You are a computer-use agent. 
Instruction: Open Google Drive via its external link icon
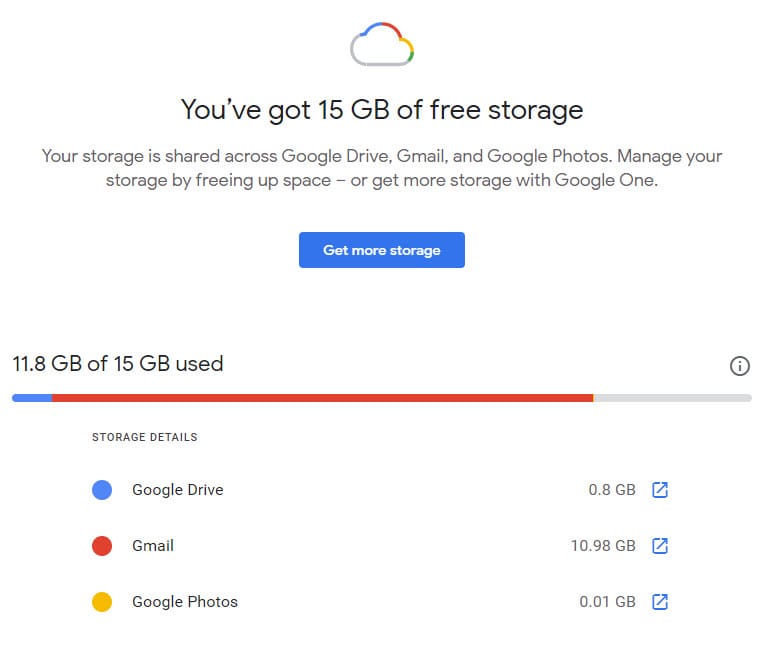(660, 490)
